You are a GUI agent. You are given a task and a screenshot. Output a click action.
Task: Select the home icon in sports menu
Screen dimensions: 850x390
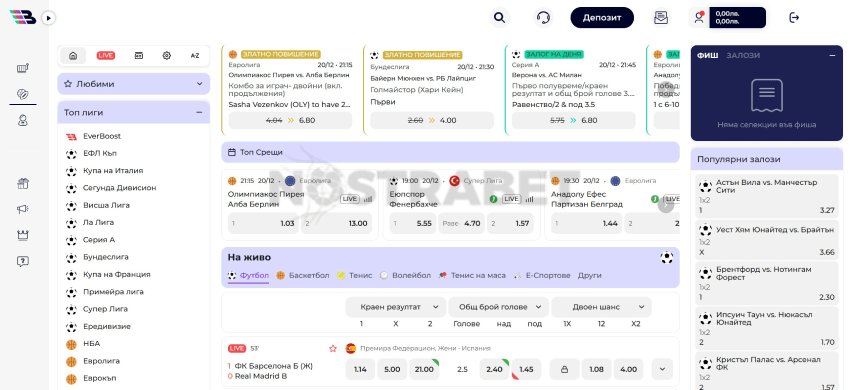(x=73, y=55)
